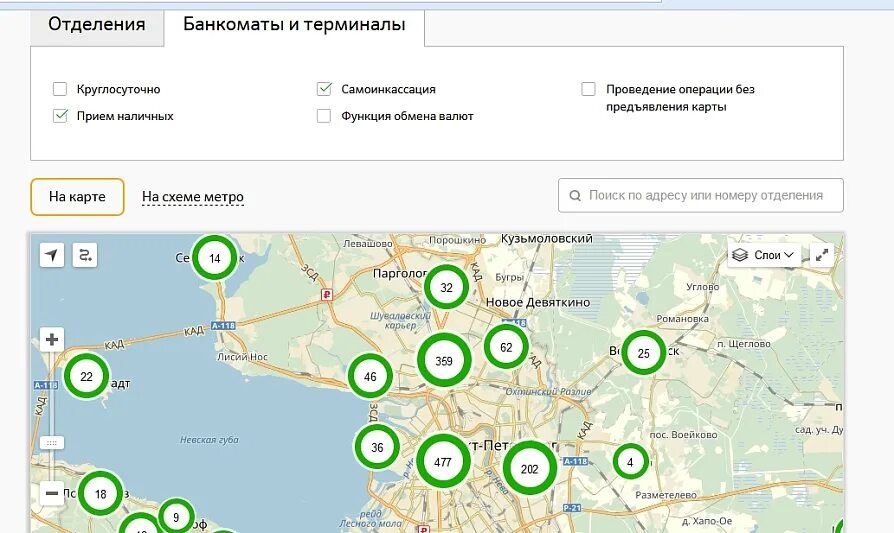Uncheck the Прием наличных checkbox
Screen dimensions: 894x533
(x=60, y=116)
